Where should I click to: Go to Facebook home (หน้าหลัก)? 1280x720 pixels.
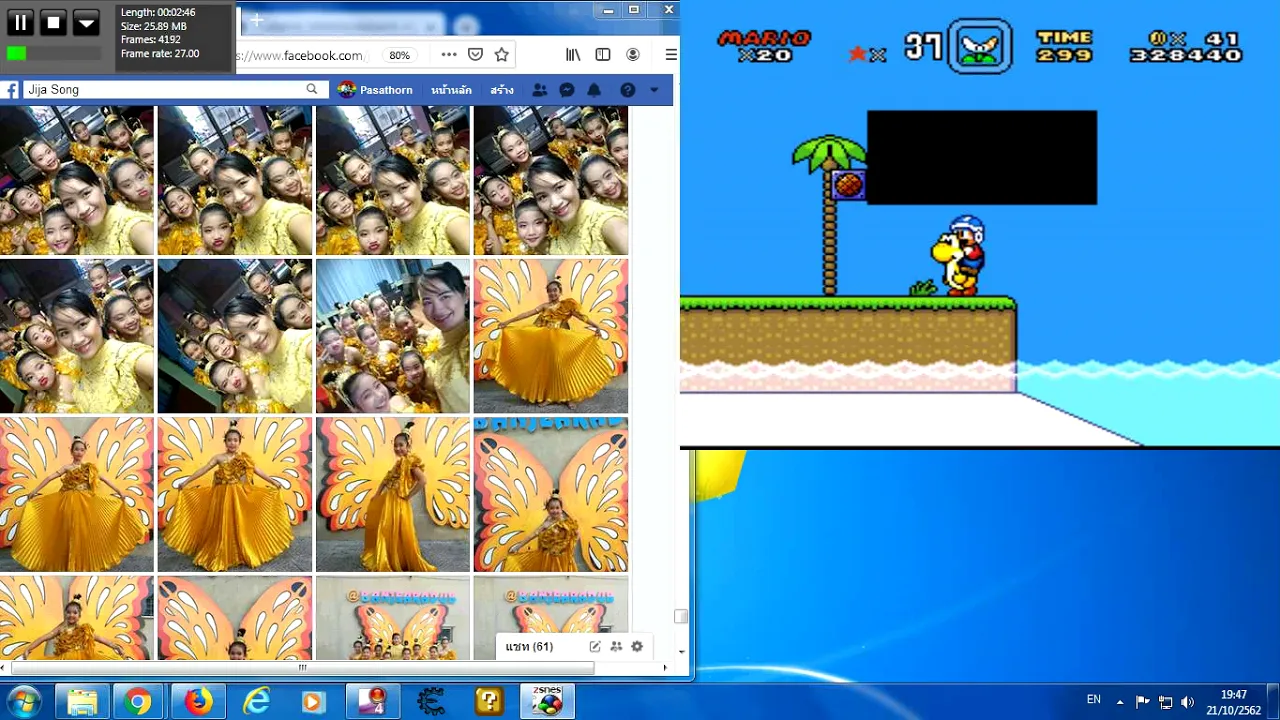pyautogui.click(x=451, y=90)
